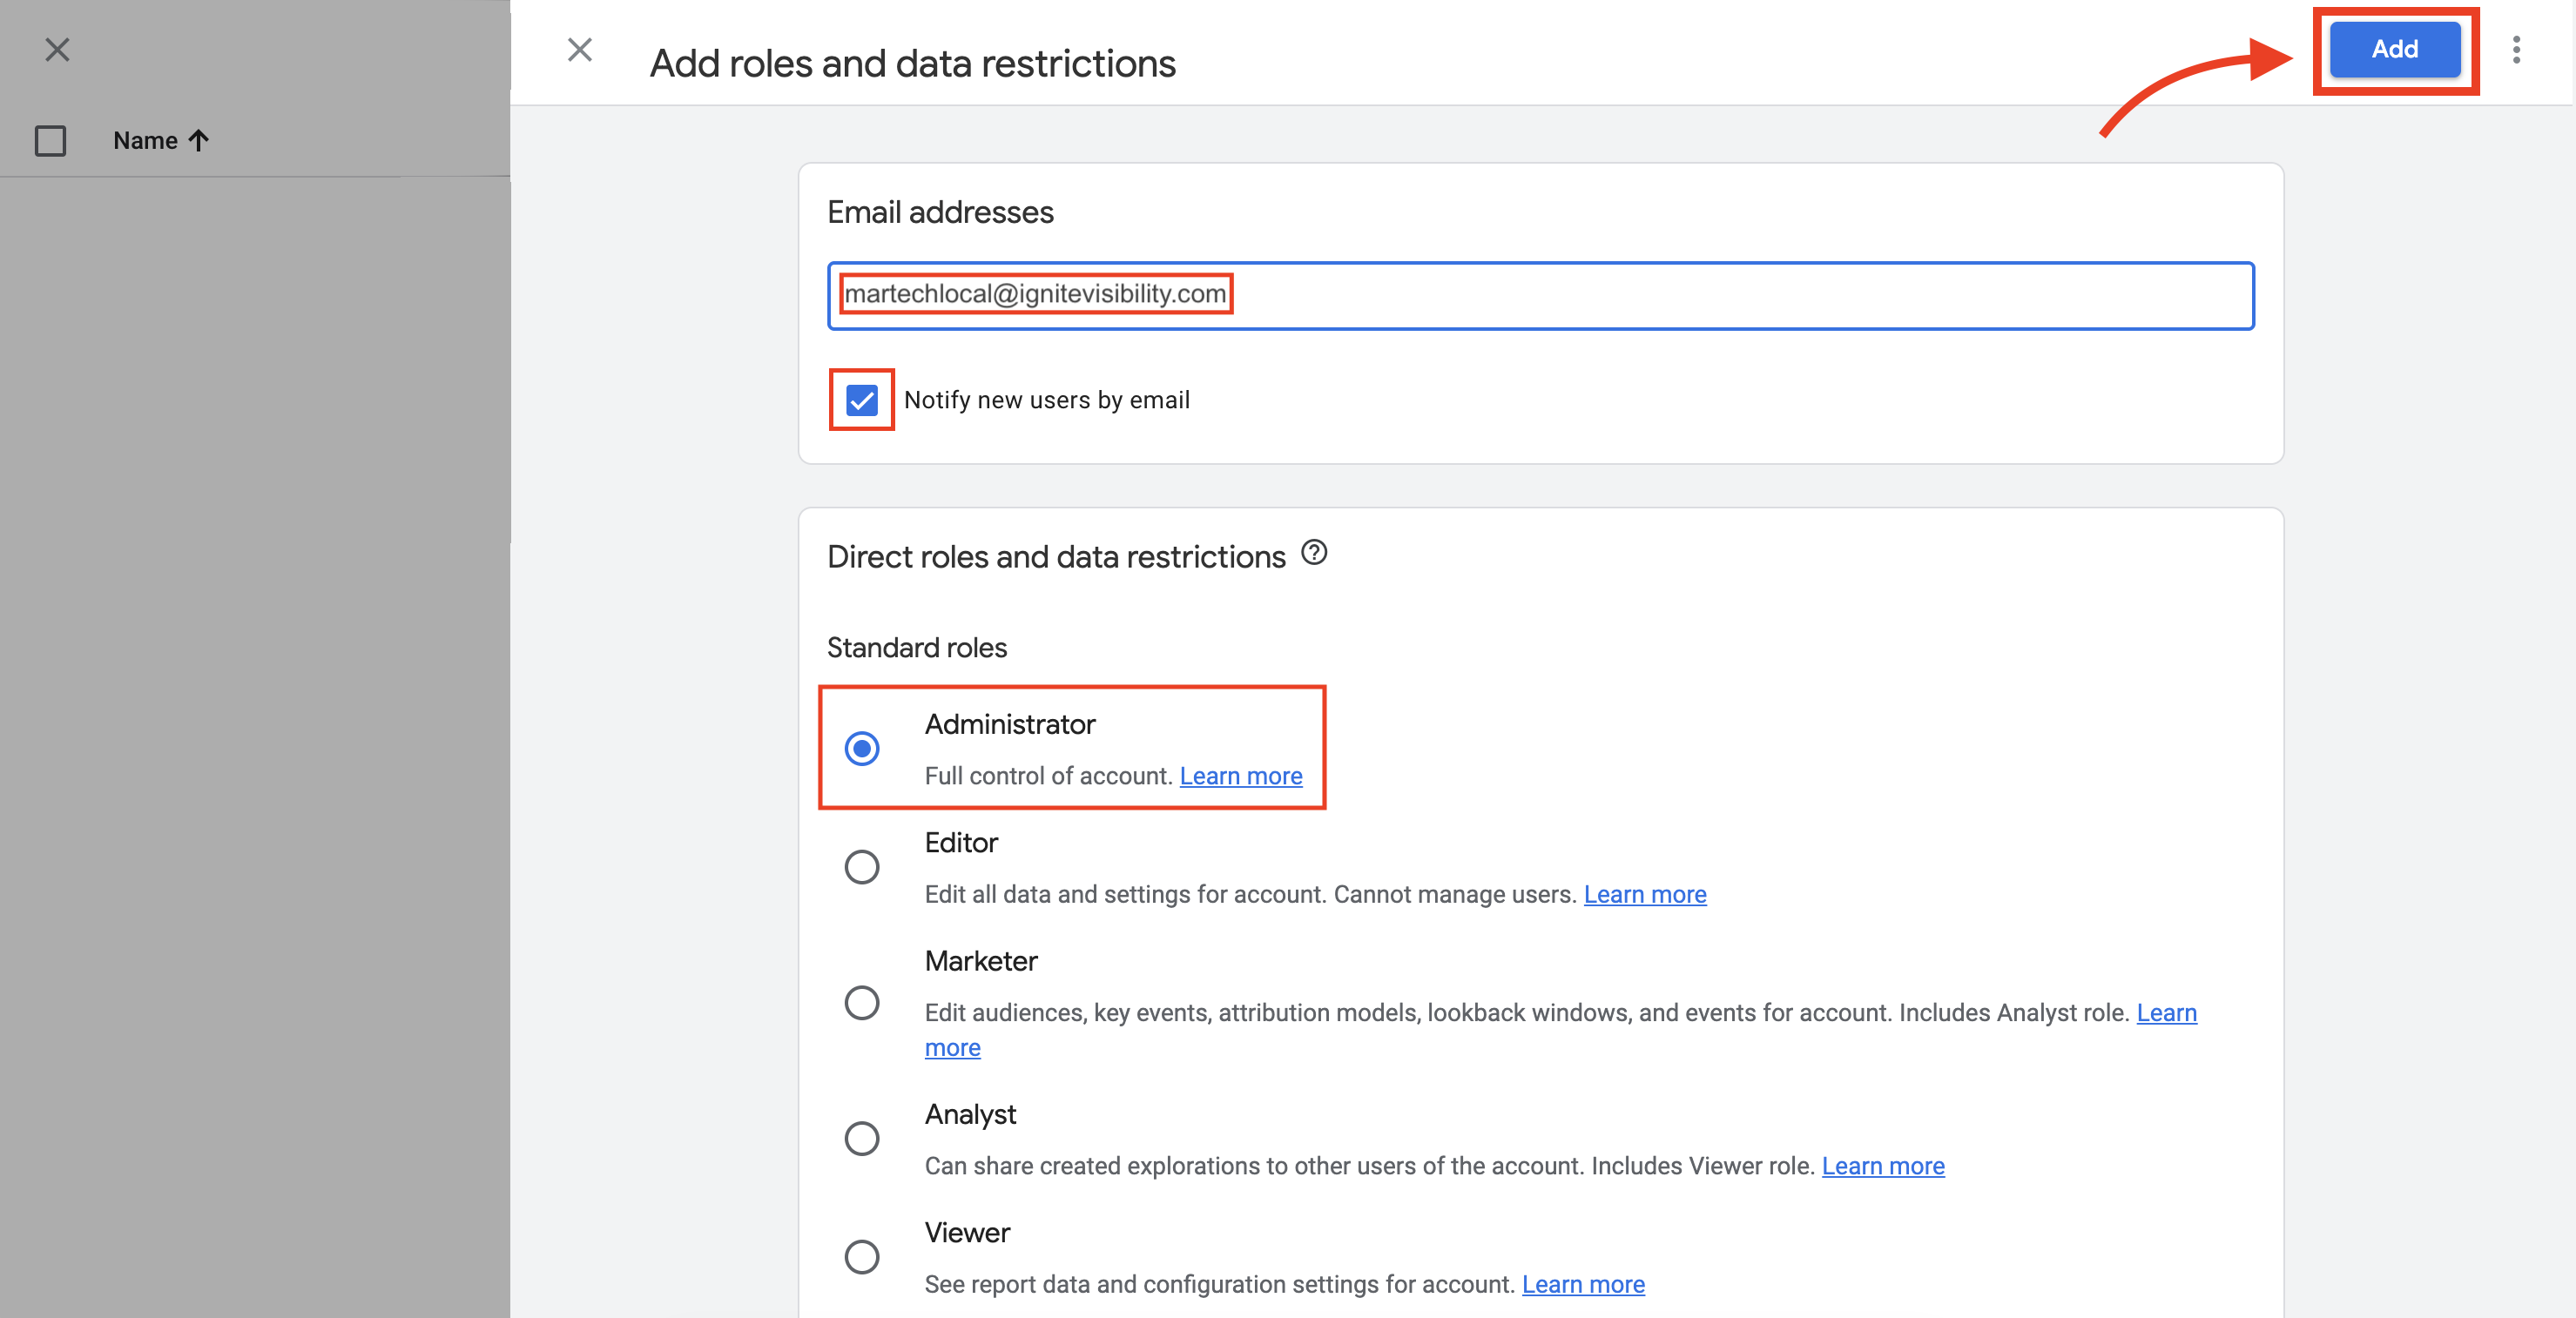Select the Editor role radio button
Image resolution: width=2576 pixels, height=1318 pixels.
(861, 866)
